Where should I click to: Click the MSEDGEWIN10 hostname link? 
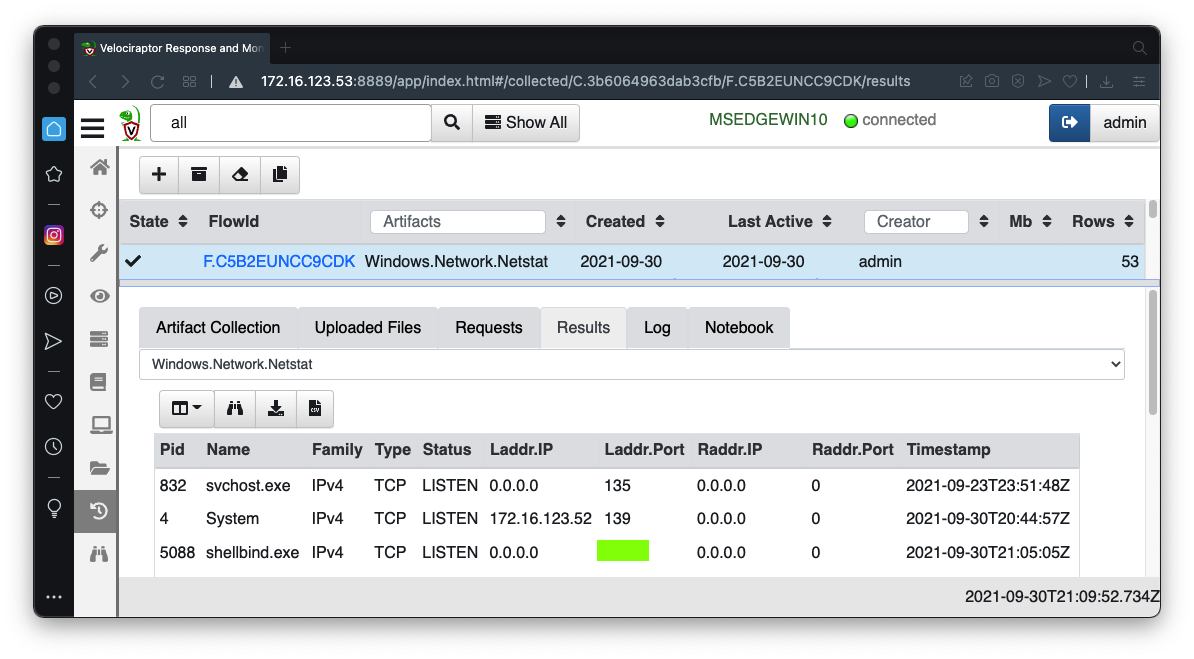pos(768,120)
